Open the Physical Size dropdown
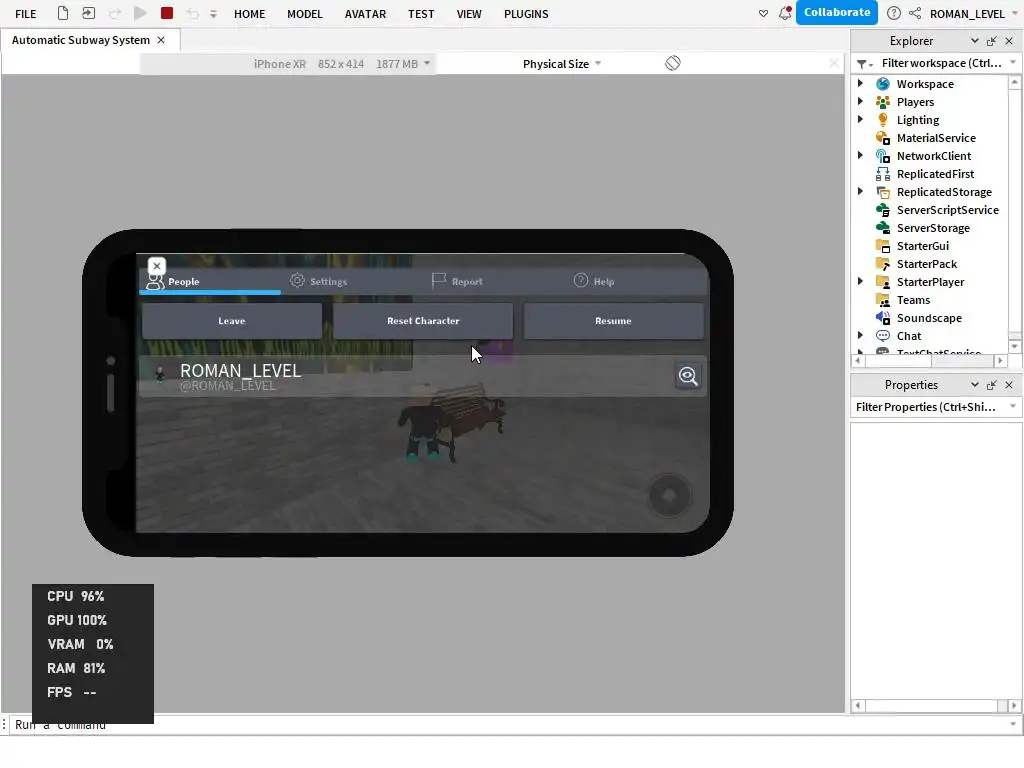This screenshot has height=768, width=1024. click(562, 64)
